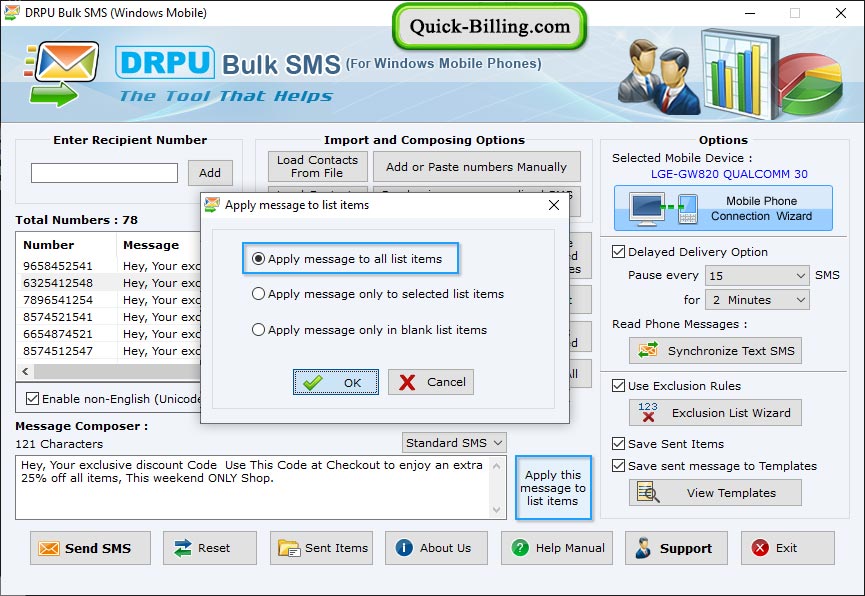Click the green checkmark icon on OK
This screenshot has height=596, width=865.
tap(312, 382)
